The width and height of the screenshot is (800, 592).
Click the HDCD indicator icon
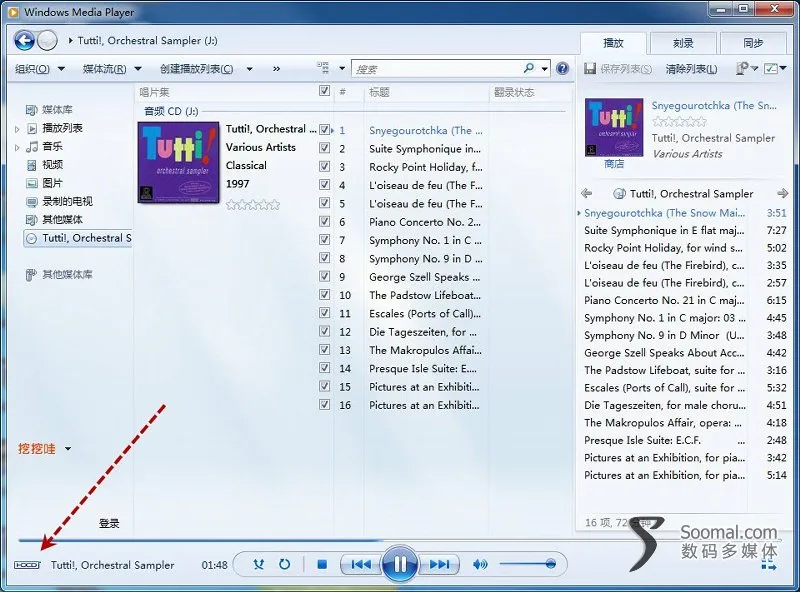tap(27, 565)
